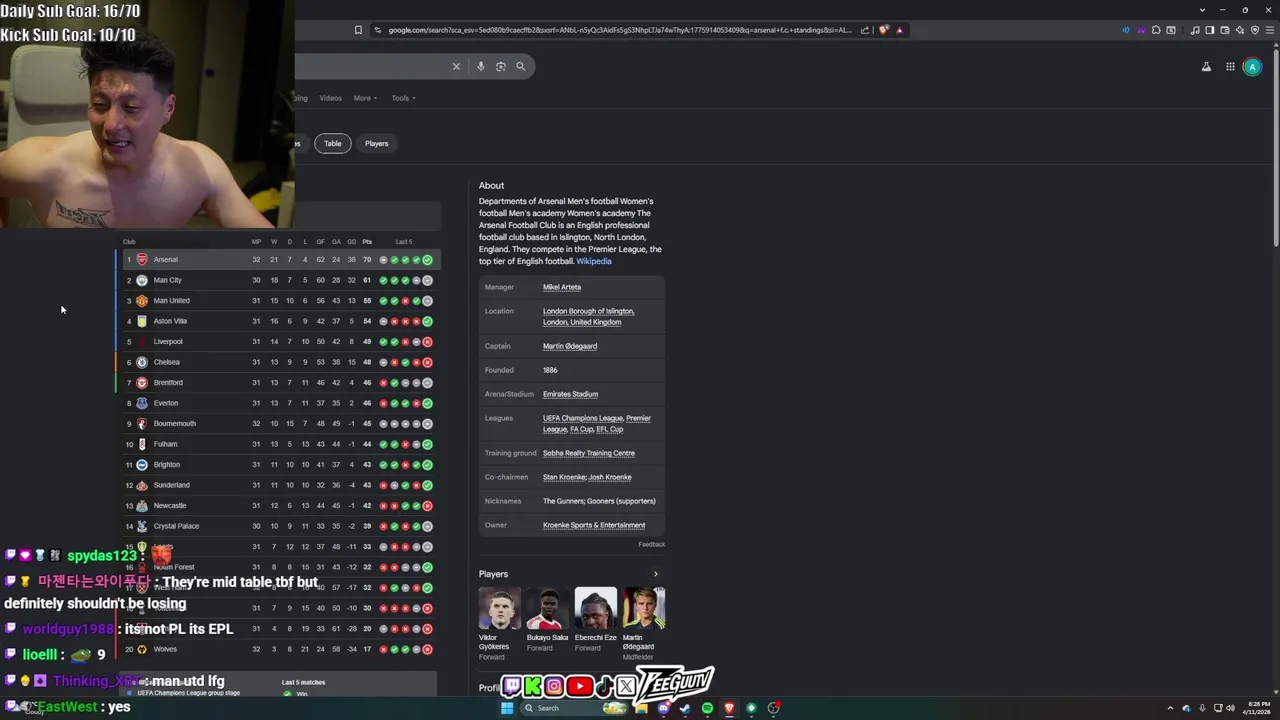1280x720 pixels.
Task: Open the Google account avatar menu
Action: click(x=1252, y=67)
